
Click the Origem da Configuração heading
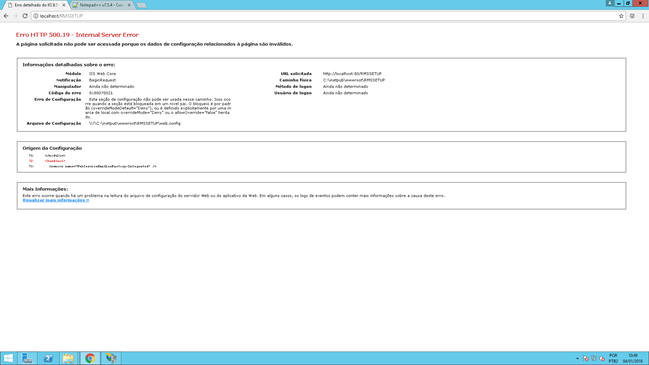pos(52,148)
